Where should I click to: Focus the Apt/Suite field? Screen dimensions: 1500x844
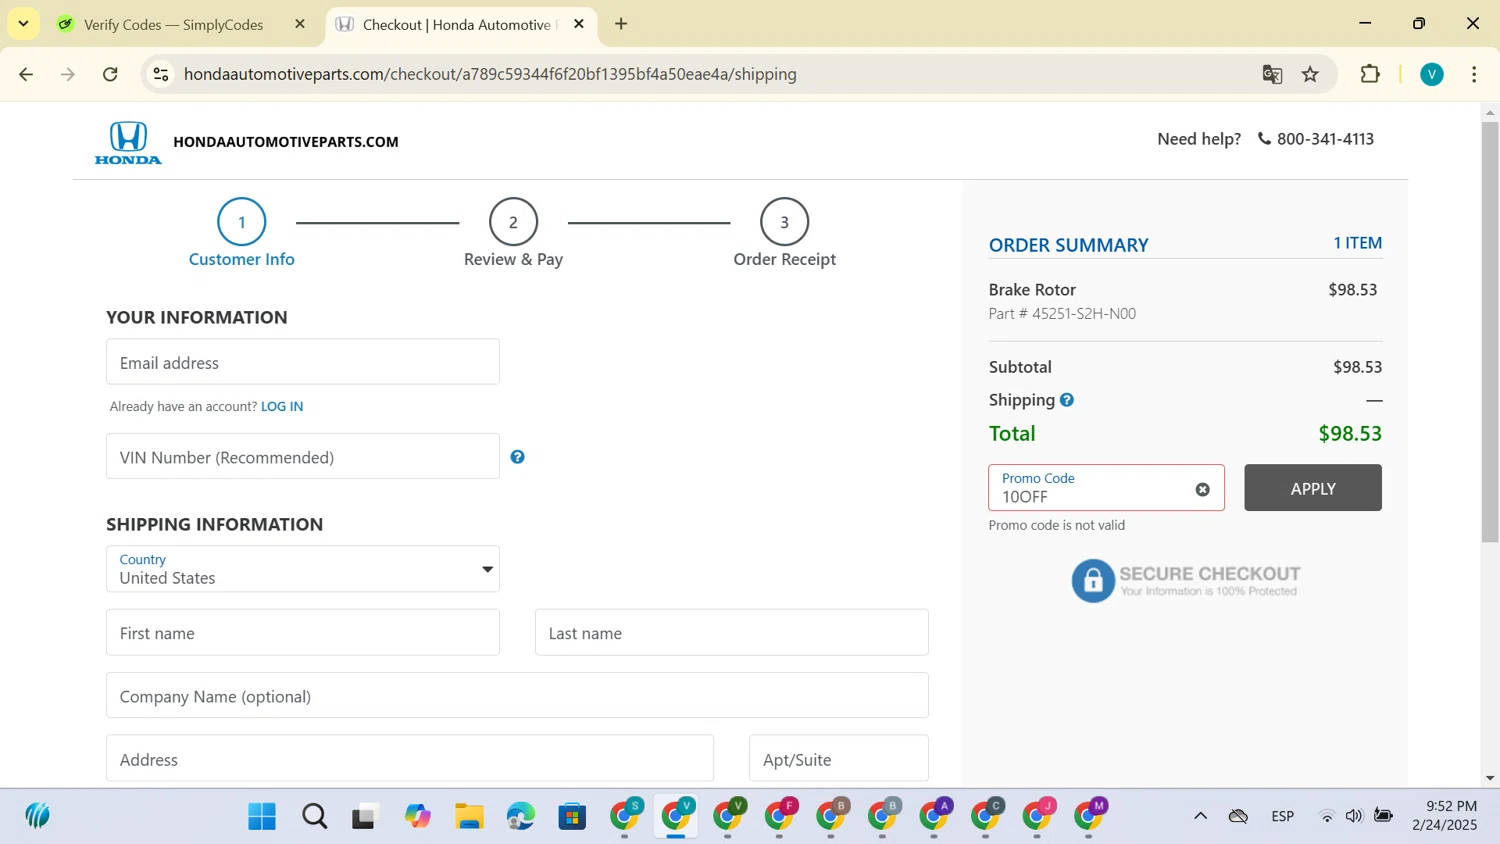[839, 759]
